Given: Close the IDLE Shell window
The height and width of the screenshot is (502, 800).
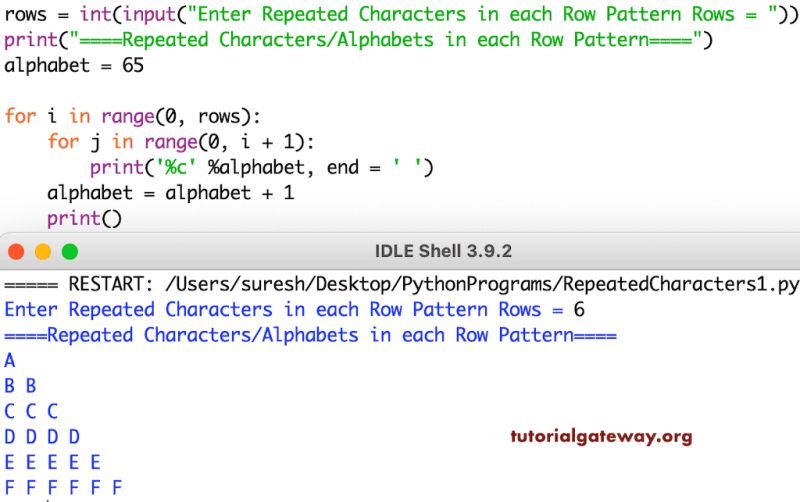Looking at the screenshot, I should click(x=16, y=252).
